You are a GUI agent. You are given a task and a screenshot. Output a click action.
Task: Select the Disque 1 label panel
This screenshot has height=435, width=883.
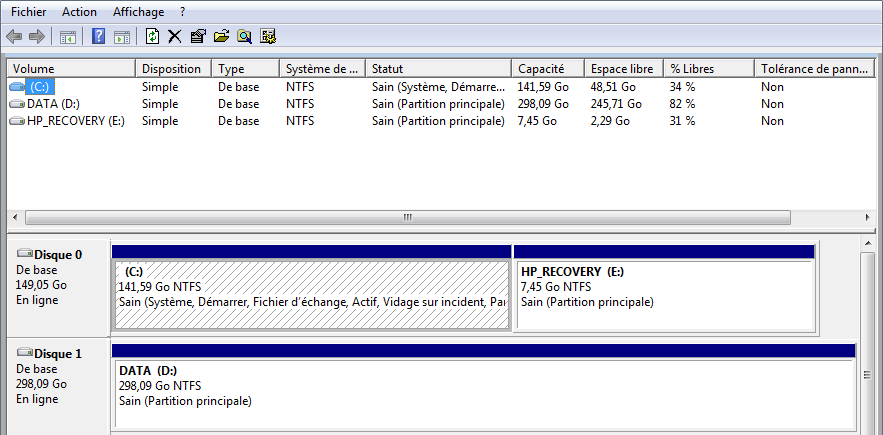pyautogui.click(x=57, y=387)
